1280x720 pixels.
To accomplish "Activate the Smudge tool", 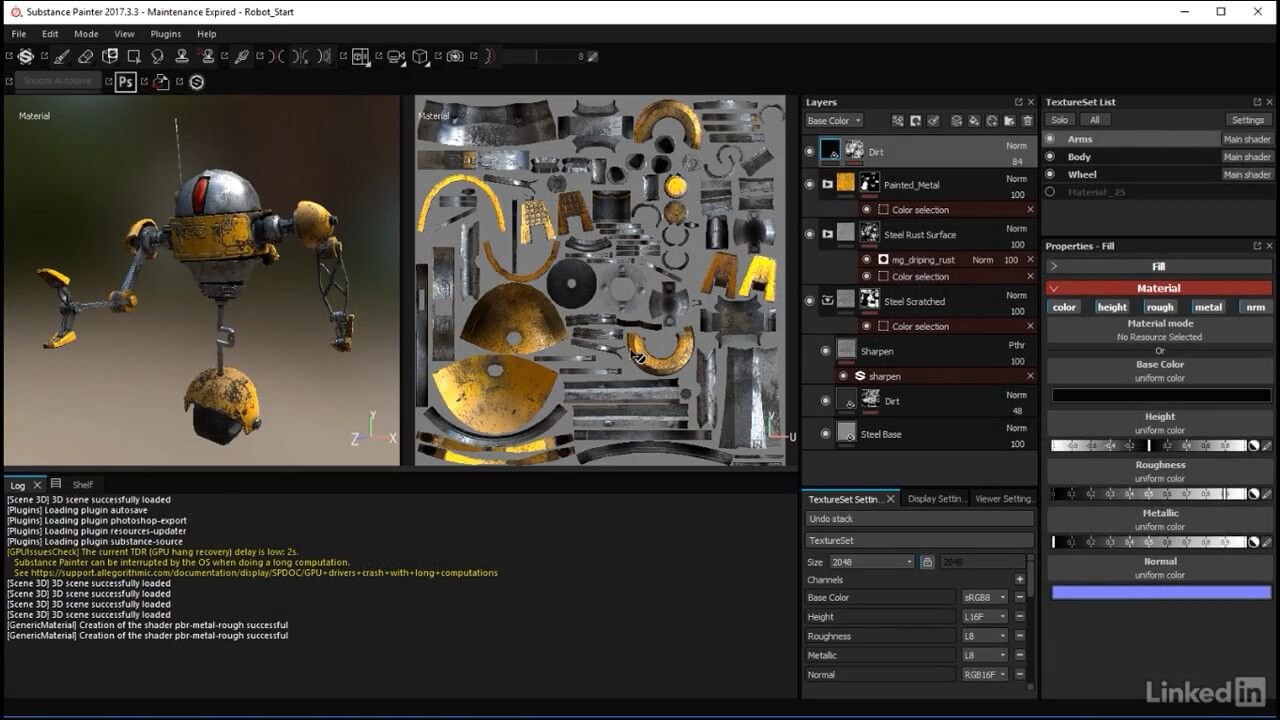I will pyautogui.click(x=157, y=57).
